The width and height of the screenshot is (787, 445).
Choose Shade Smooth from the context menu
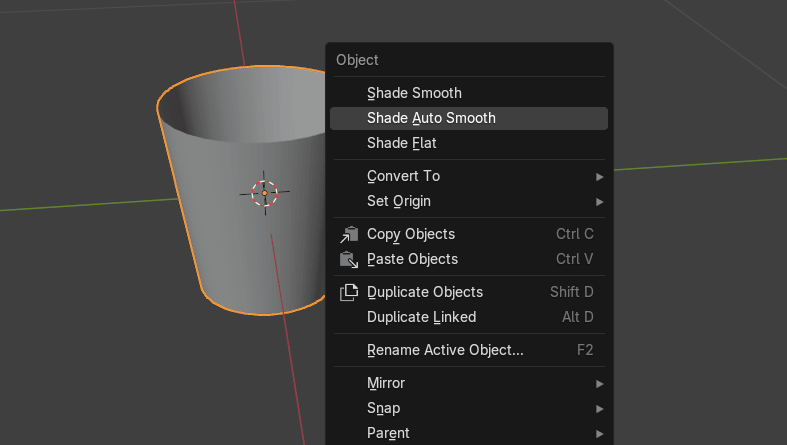pyautogui.click(x=414, y=93)
